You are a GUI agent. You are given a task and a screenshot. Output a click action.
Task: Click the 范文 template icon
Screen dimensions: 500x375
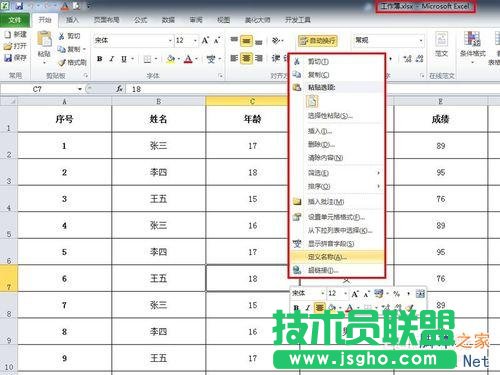coord(442,39)
